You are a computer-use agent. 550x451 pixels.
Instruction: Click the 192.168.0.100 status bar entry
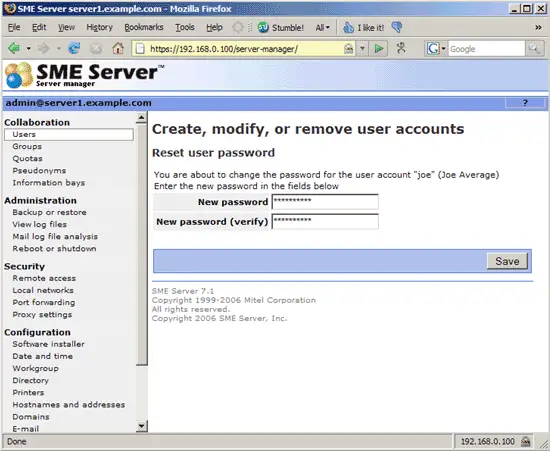point(488,442)
